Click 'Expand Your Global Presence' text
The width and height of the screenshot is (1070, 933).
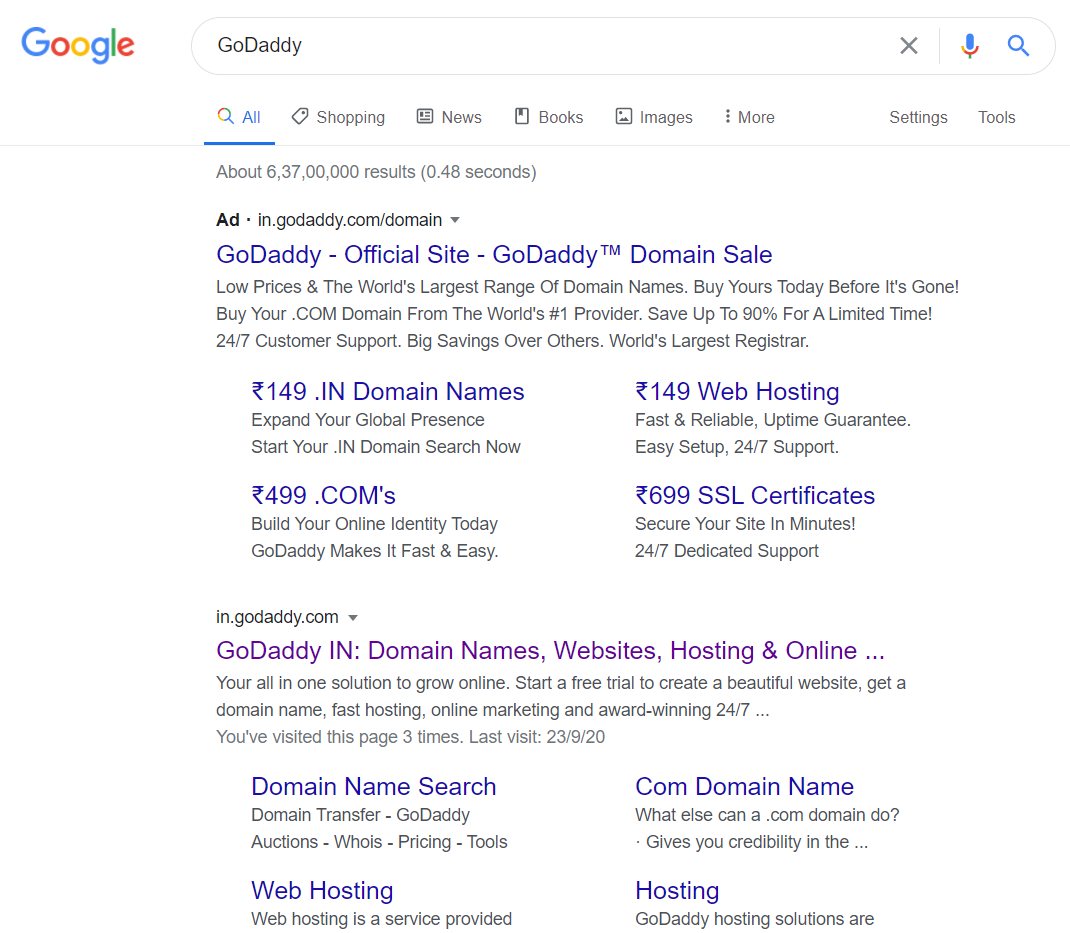coord(368,420)
